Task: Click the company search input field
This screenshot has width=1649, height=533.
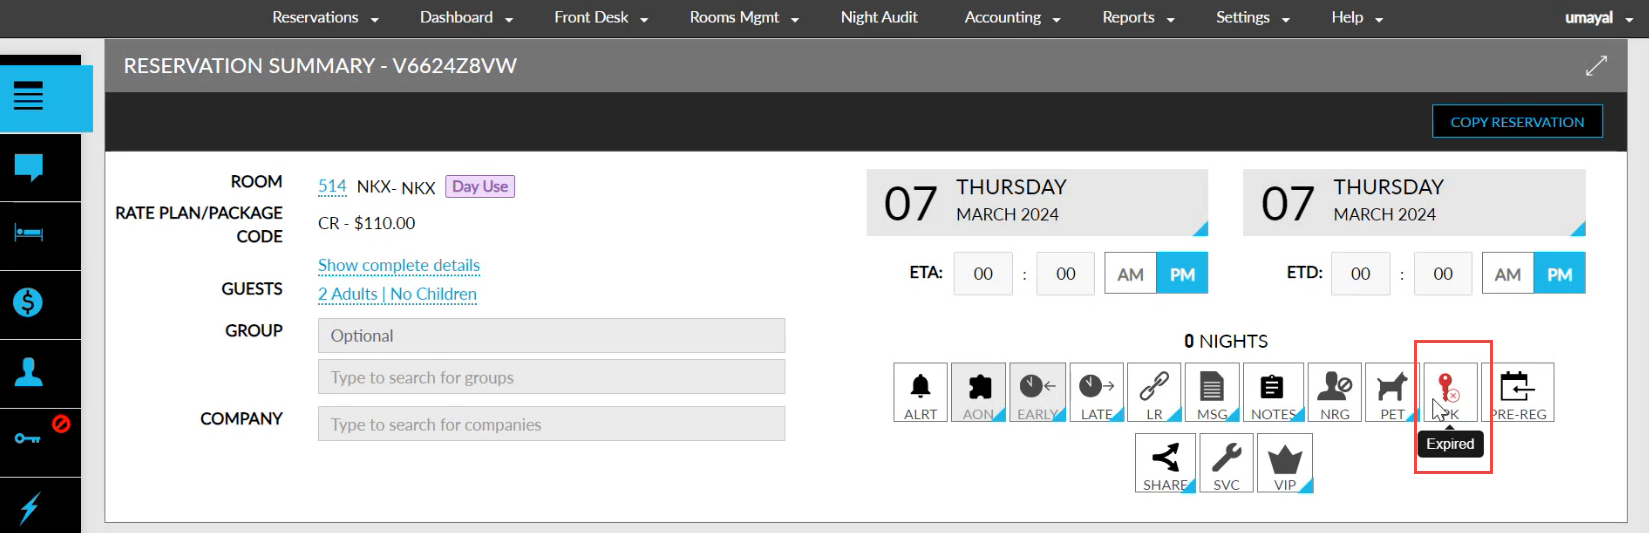Action: click(551, 424)
